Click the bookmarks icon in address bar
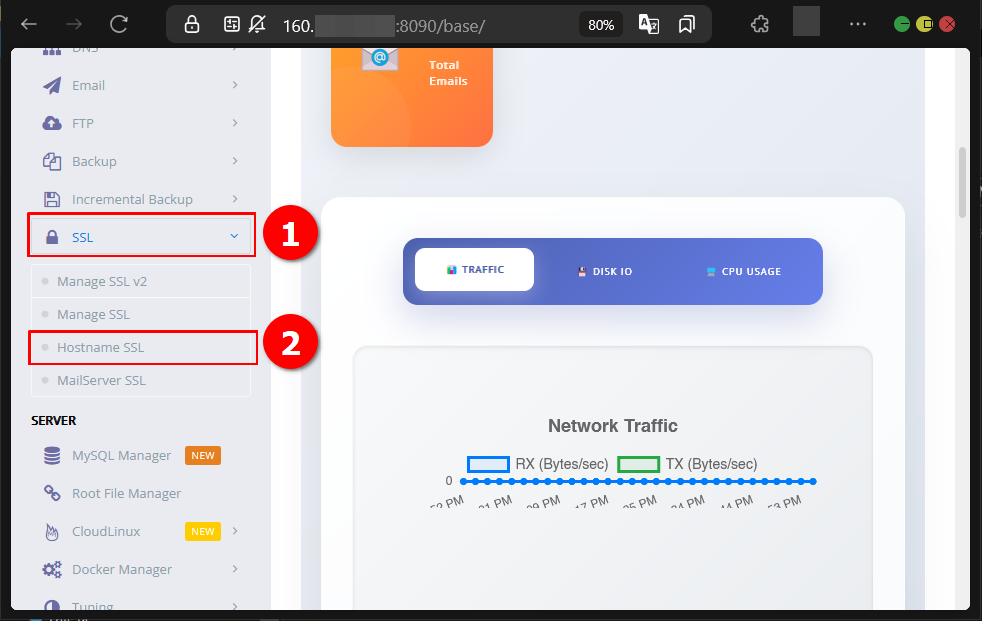Screen dimensions: 982x621 pyautogui.click(x=686, y=24)
